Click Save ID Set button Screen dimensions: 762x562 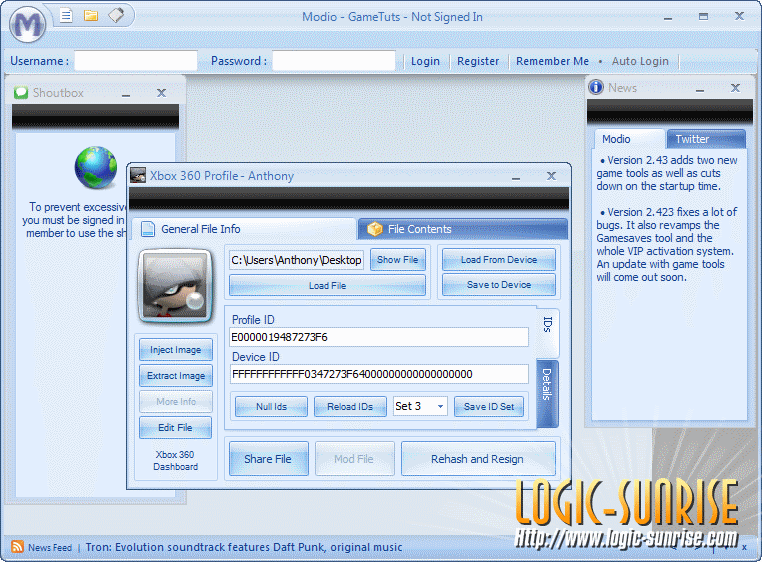coord(489,406)
